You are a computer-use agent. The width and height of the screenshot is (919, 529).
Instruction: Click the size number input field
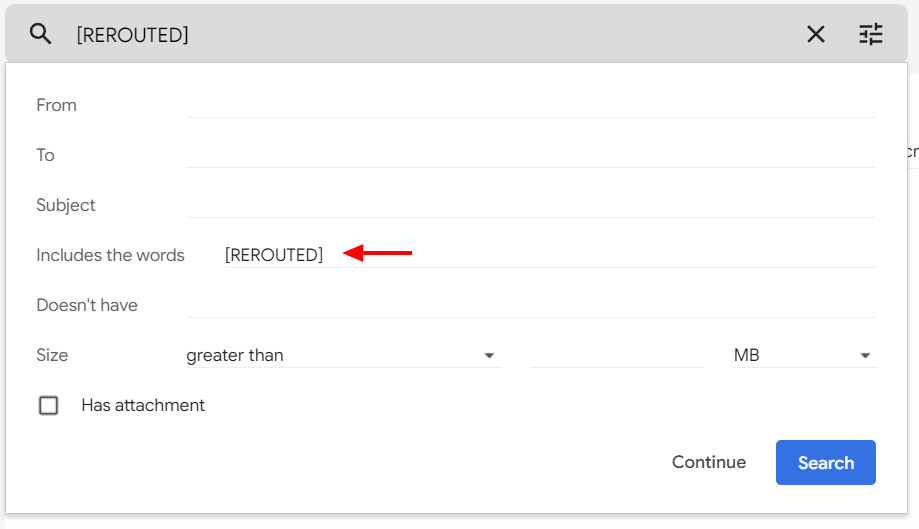pyautogui.click(x=617, y=355)
